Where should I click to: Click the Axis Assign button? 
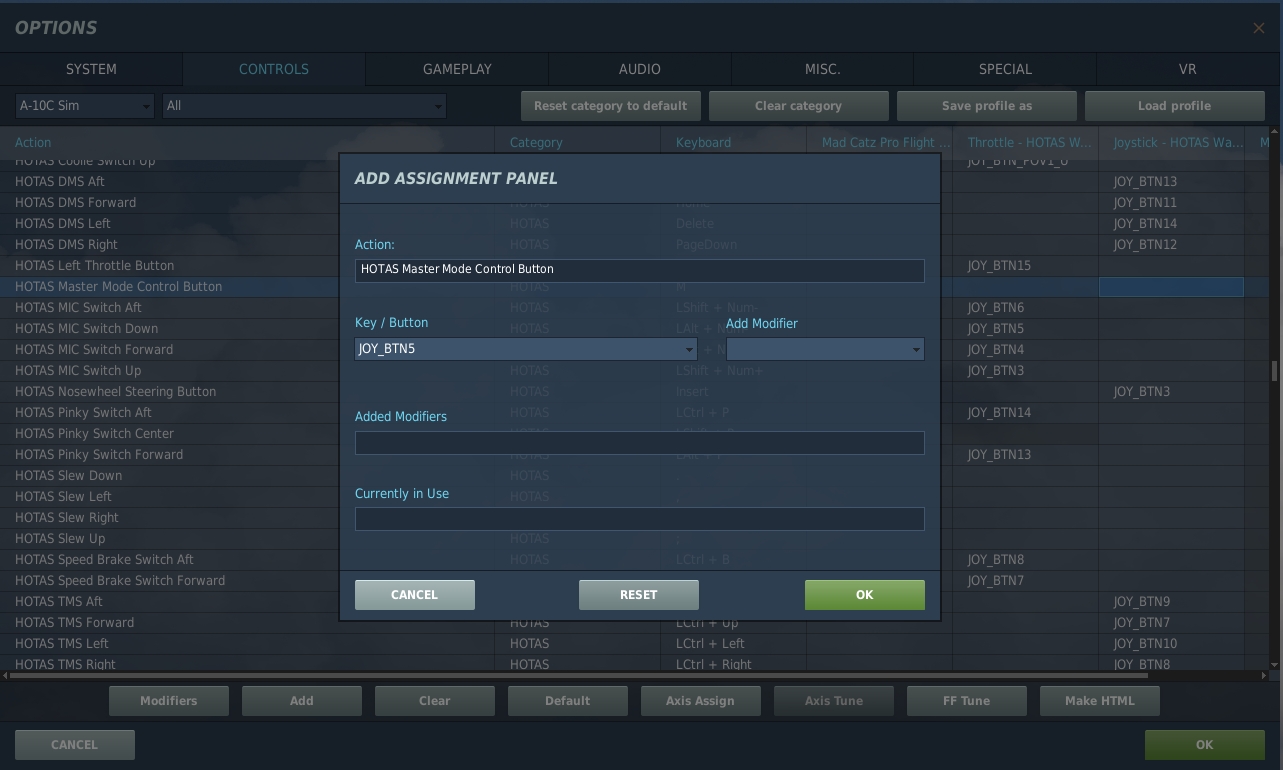701,701
